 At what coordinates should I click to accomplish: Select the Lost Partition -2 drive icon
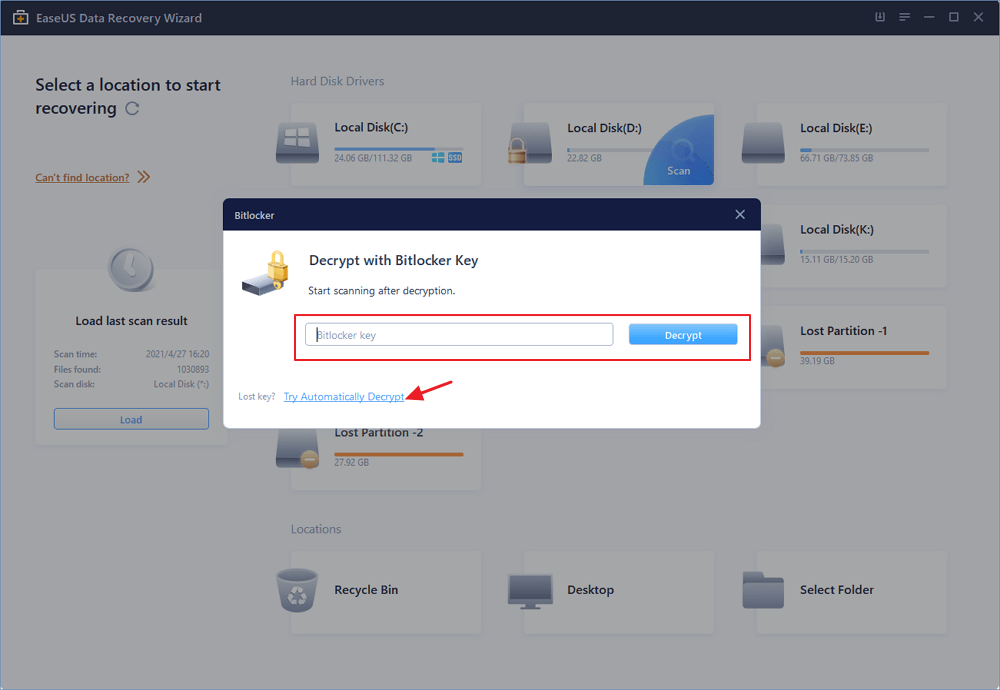297,449
